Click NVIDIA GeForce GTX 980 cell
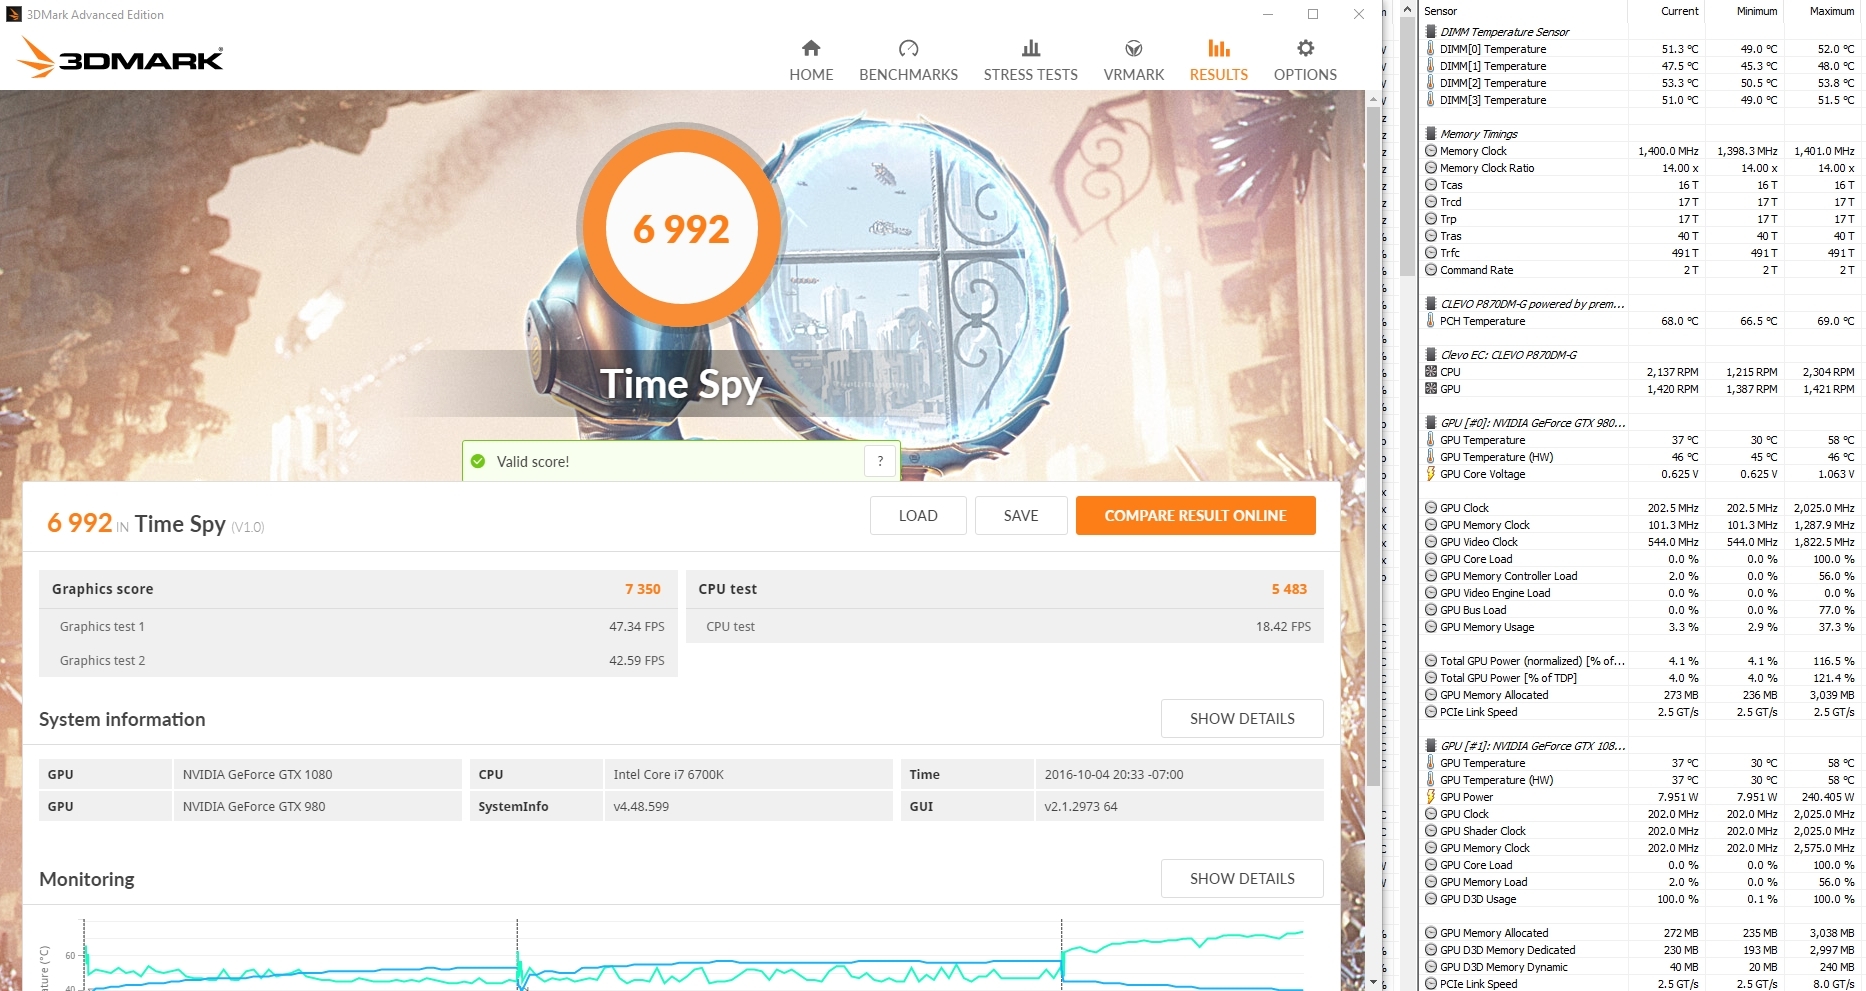 (318, 806)
